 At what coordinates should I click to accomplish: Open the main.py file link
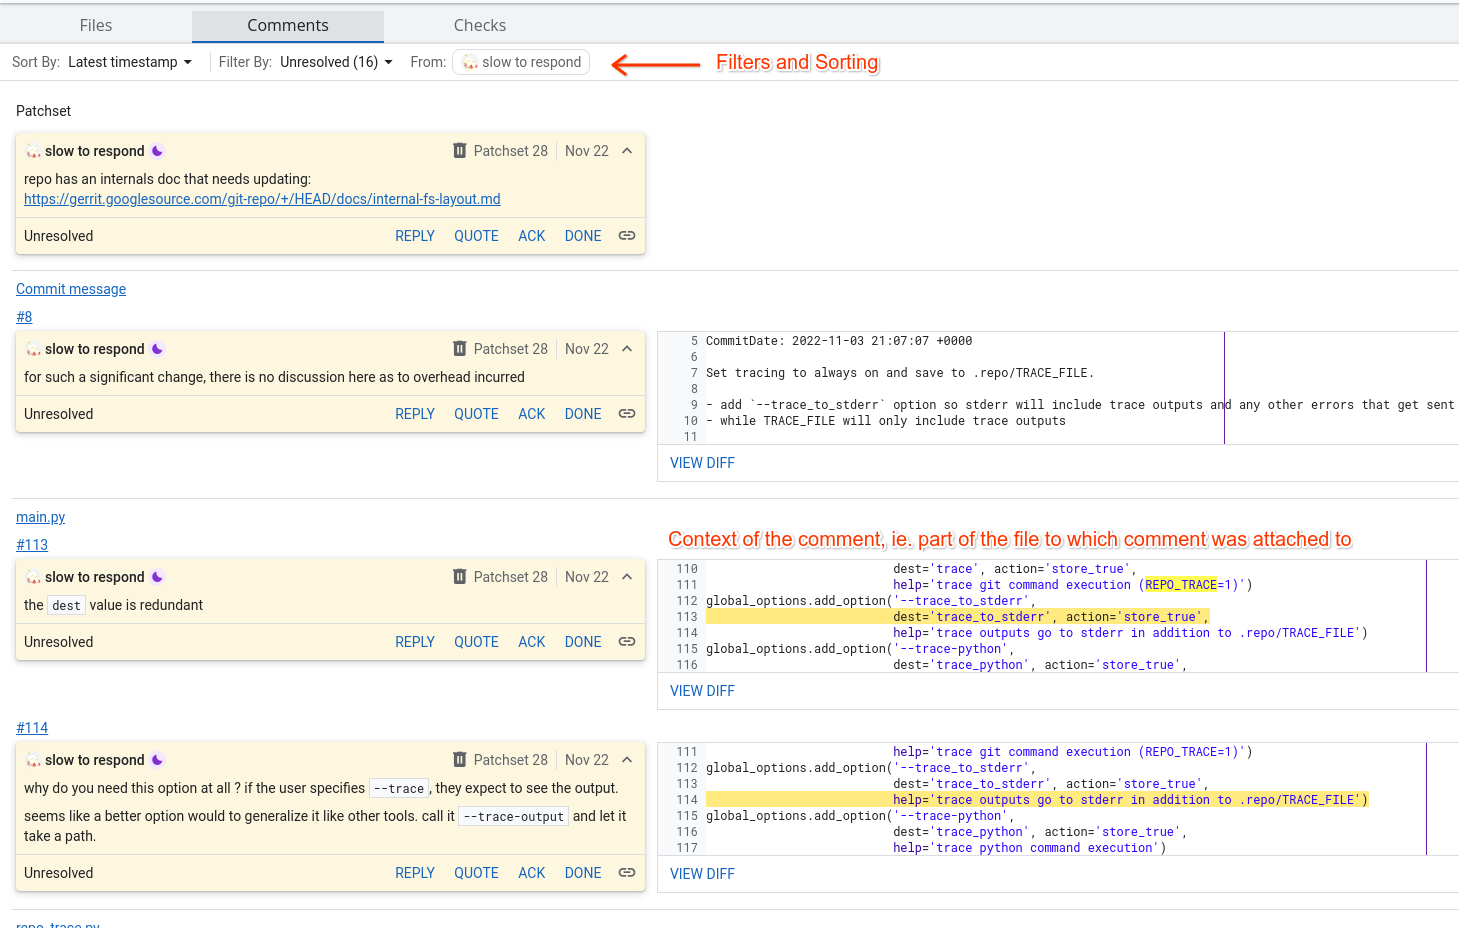coord(40,517)
